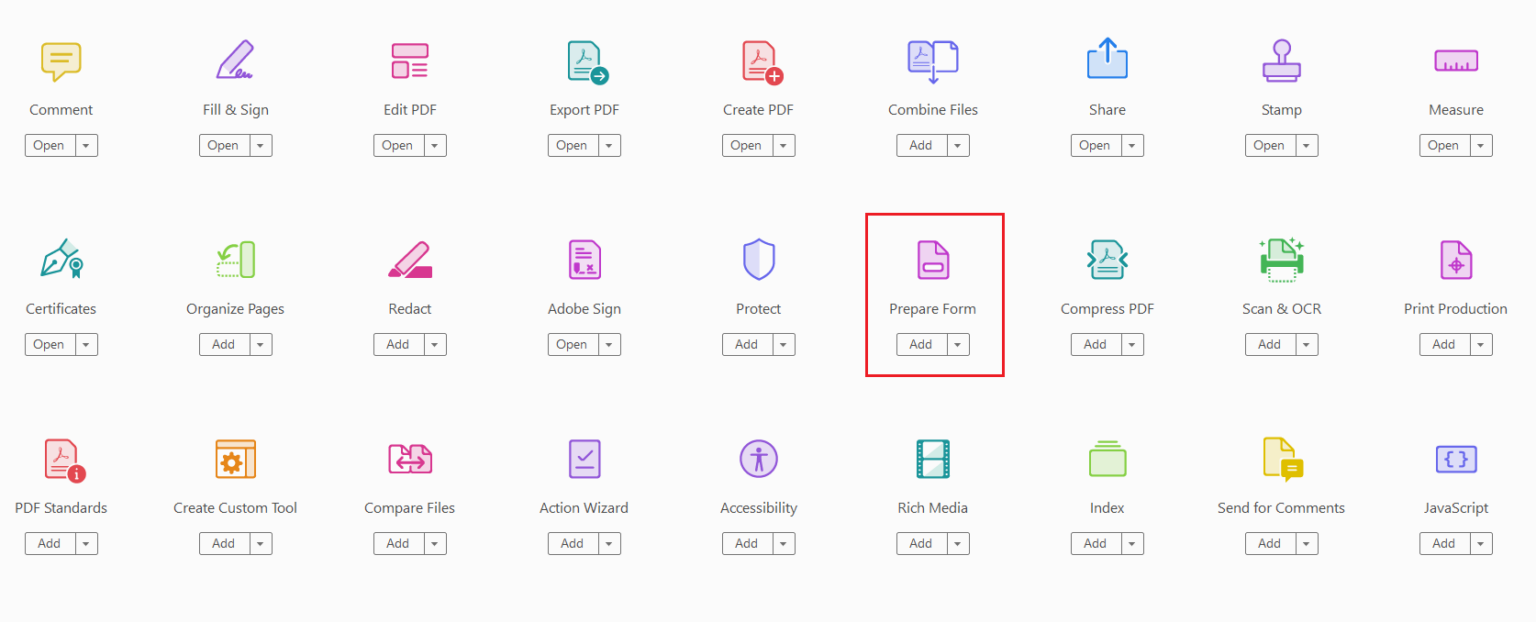Select the Export PDF icon
This screenshot has width=1536, height=622.
coord(584,60)
